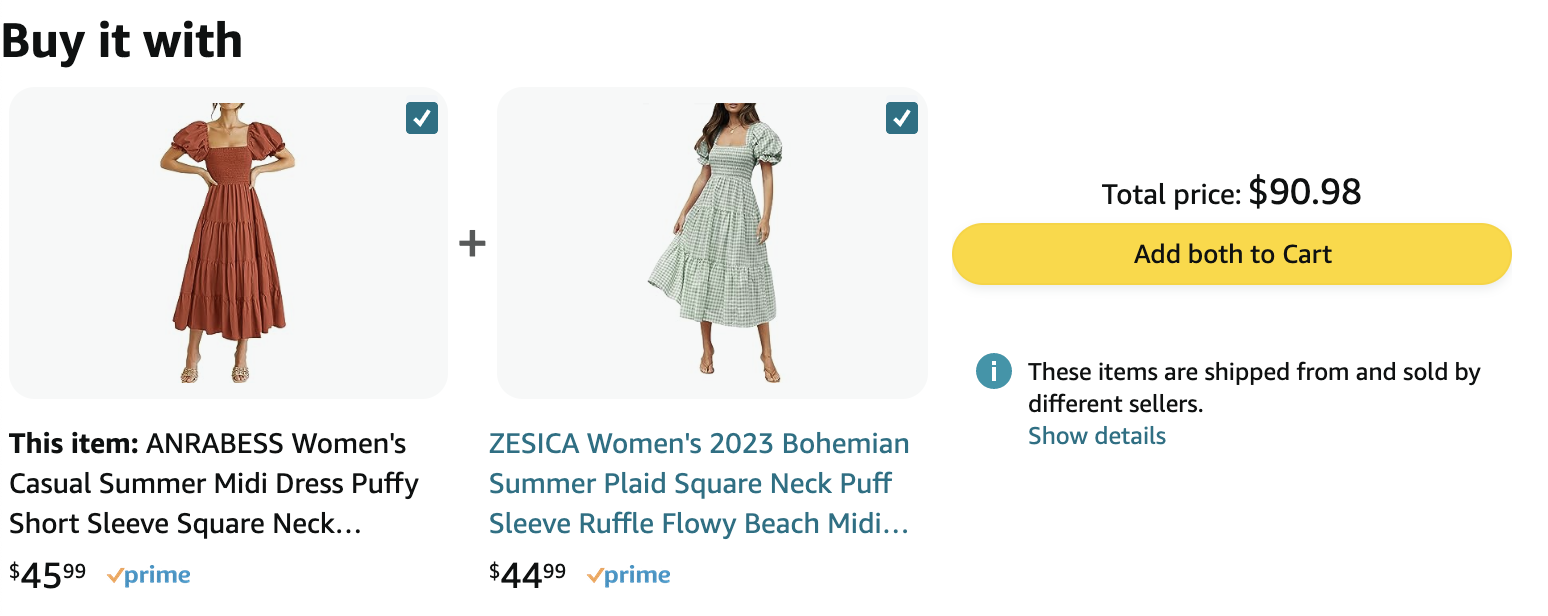Click the Prime logo beside $44.99
The width and height of the screenshot is (1548, 616).
pos(629,575)
